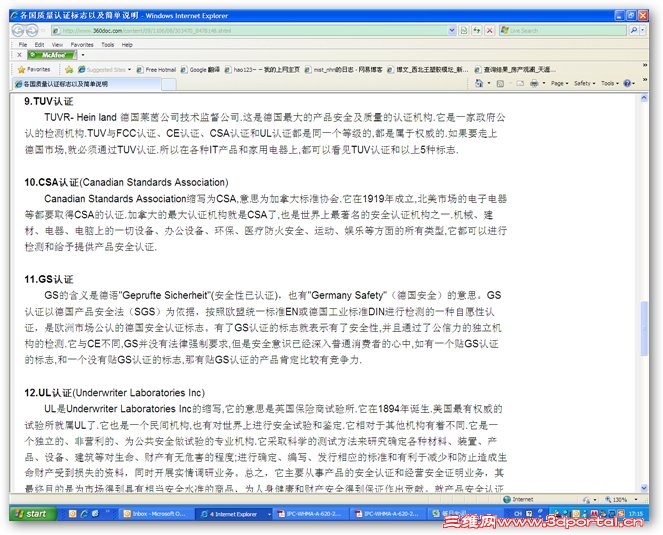Click the 17:15 taskbar clock
The image size is (663, 535).
tap(636, 514)
